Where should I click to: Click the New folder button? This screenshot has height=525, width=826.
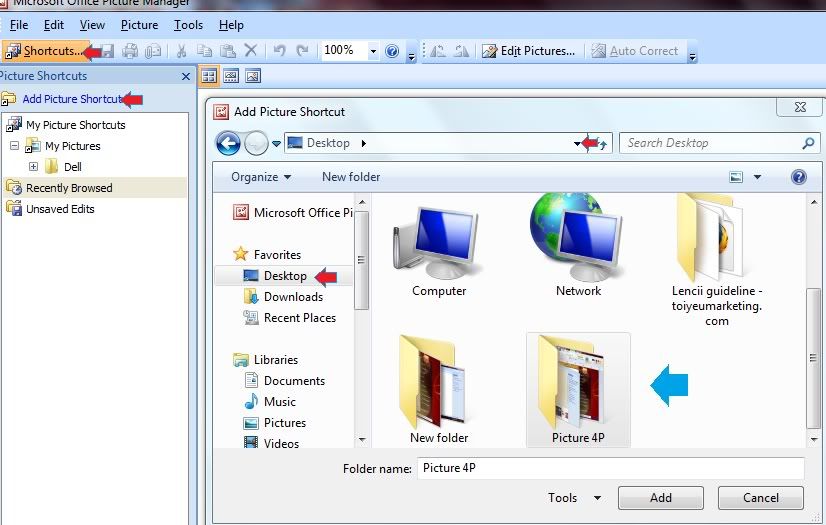coord(351,177)
